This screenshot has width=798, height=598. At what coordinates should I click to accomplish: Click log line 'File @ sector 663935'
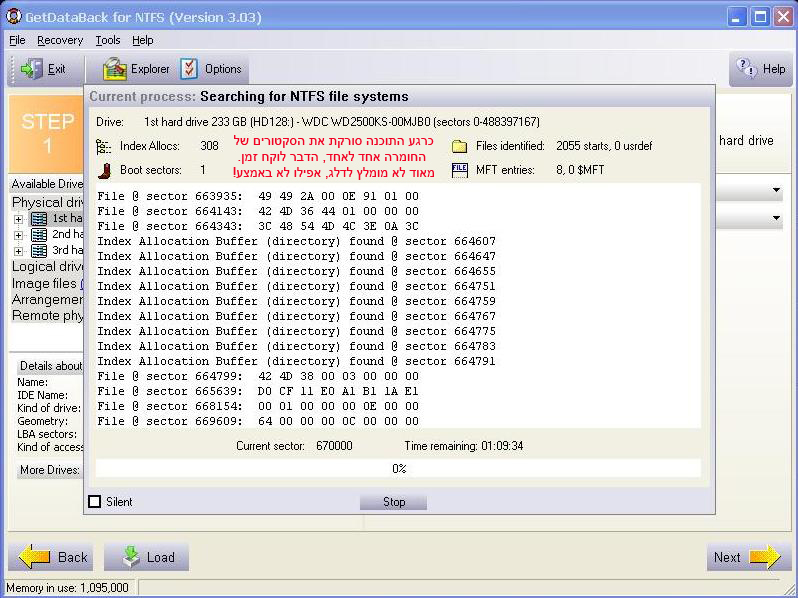click(258, 196)
